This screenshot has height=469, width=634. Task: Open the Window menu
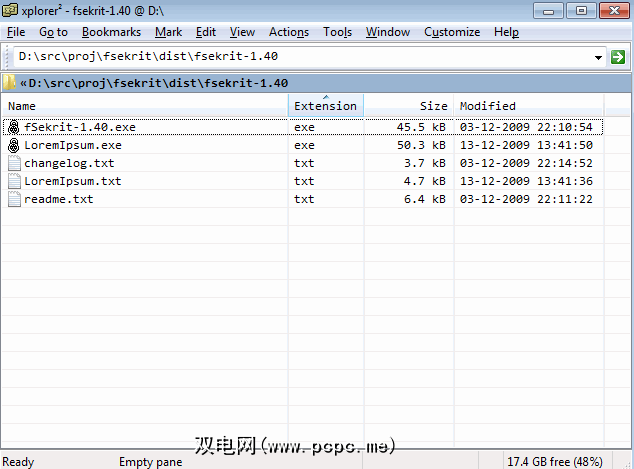coord(388,32)
